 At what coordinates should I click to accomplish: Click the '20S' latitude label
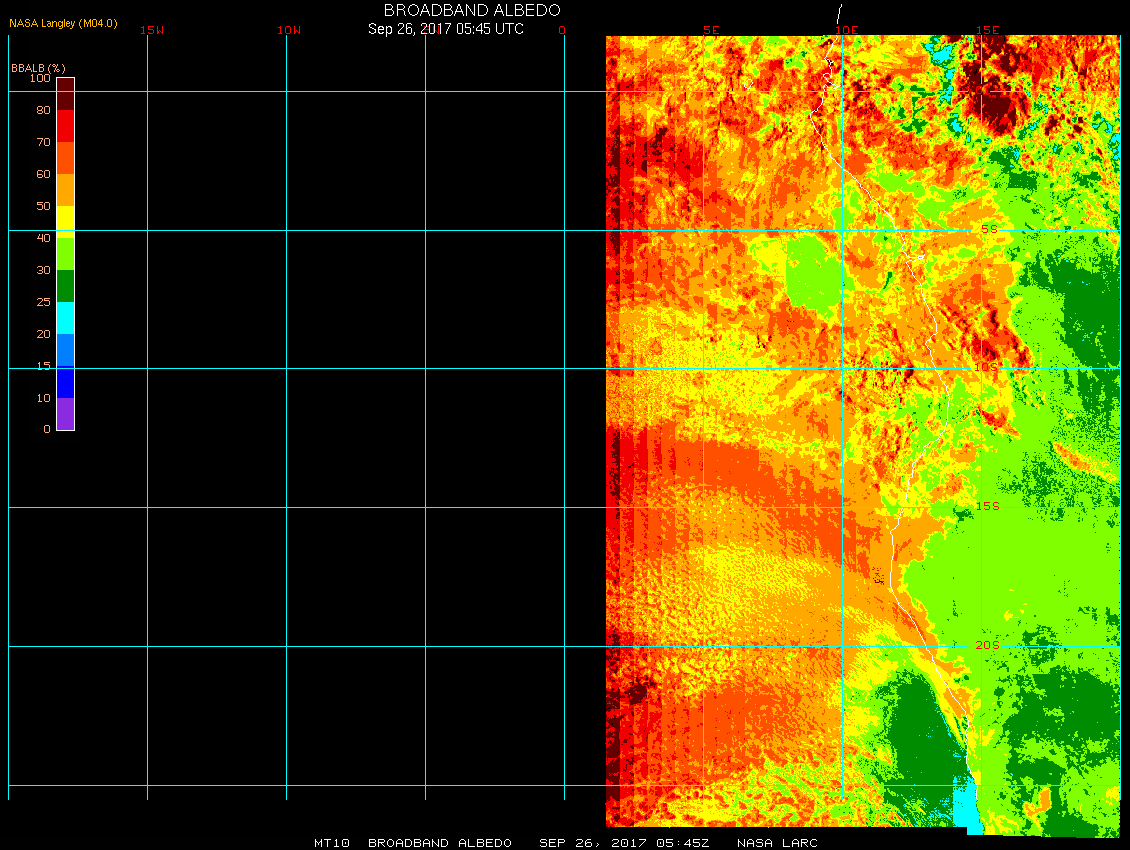[987, 645]
